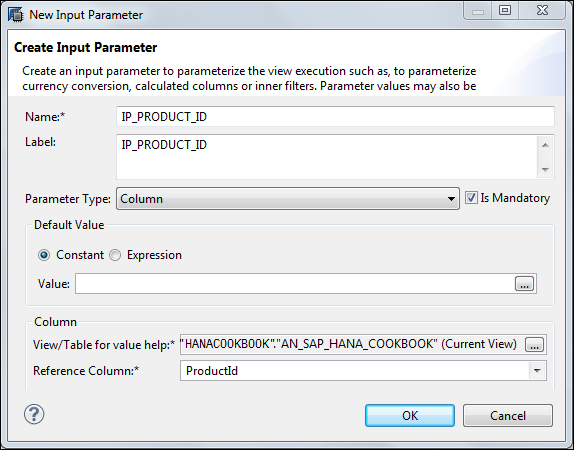
Task: Open the Parameter Type dropdown
Action: pos(288,199)
